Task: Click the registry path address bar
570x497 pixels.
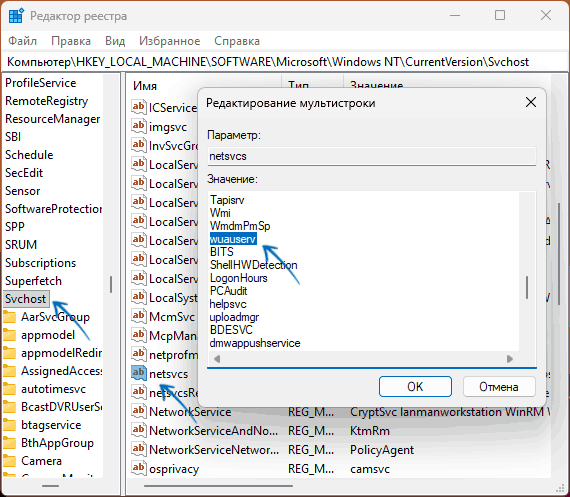Action: pyautogui.click(x=285, y=62)
